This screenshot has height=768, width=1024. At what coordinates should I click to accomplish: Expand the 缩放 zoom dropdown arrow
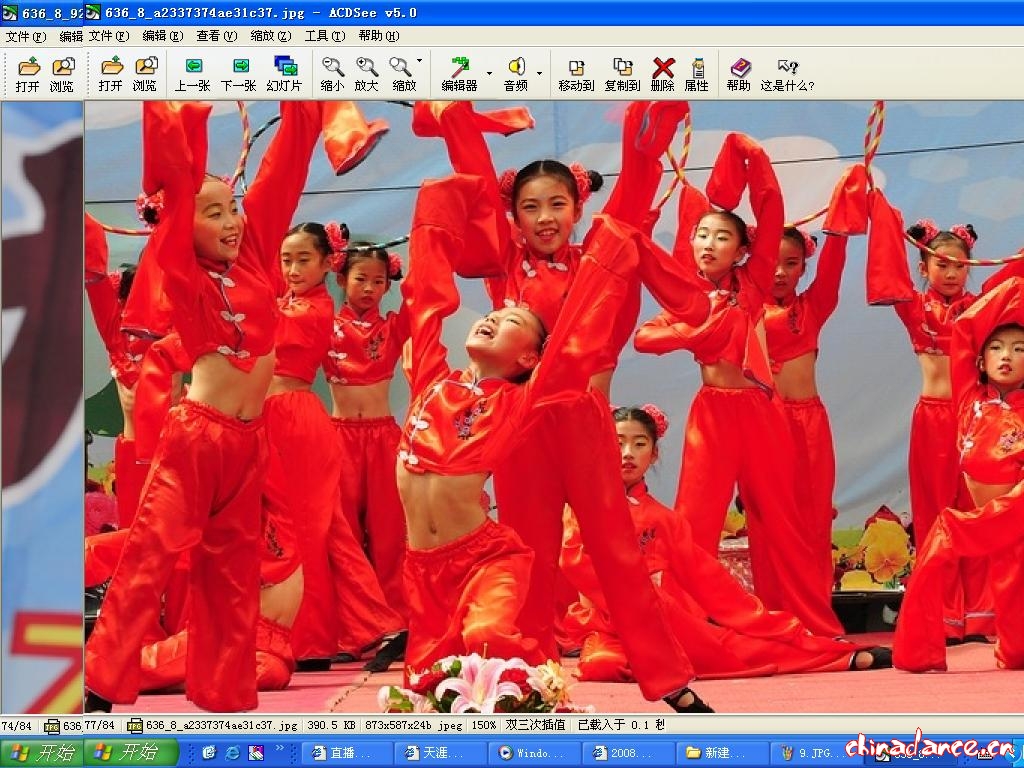coord(419,62)
